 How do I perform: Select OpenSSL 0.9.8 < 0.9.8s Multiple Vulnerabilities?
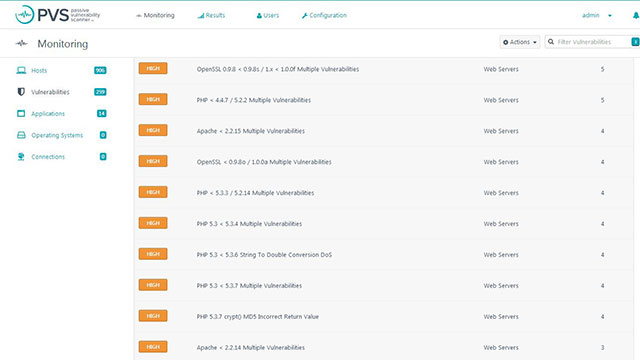tap(278, 69)
